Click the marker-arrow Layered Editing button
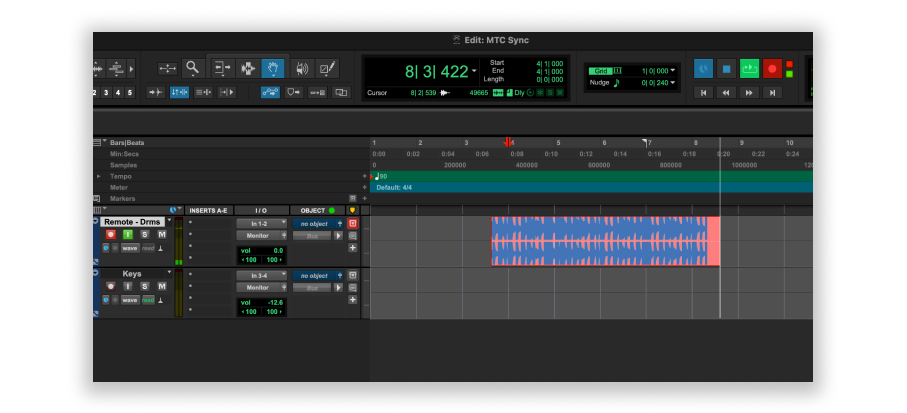Image resolution: width=907 pixels, height=413 pixels. click(294, 92)
